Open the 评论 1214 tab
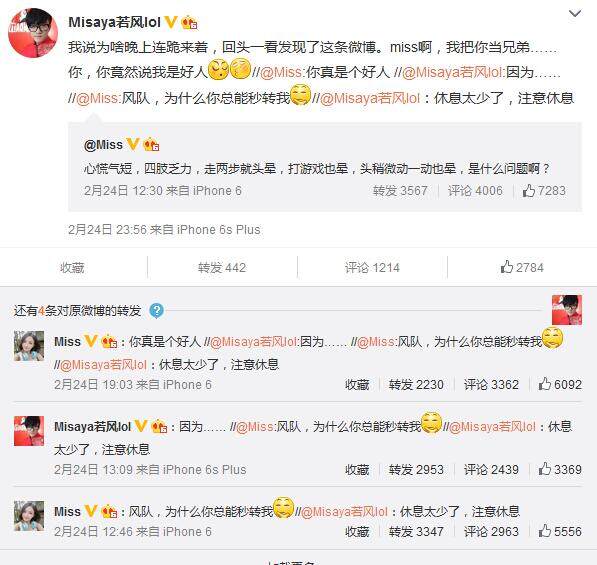The height and width of the screenshot is (565, 597). click(372, 268)
